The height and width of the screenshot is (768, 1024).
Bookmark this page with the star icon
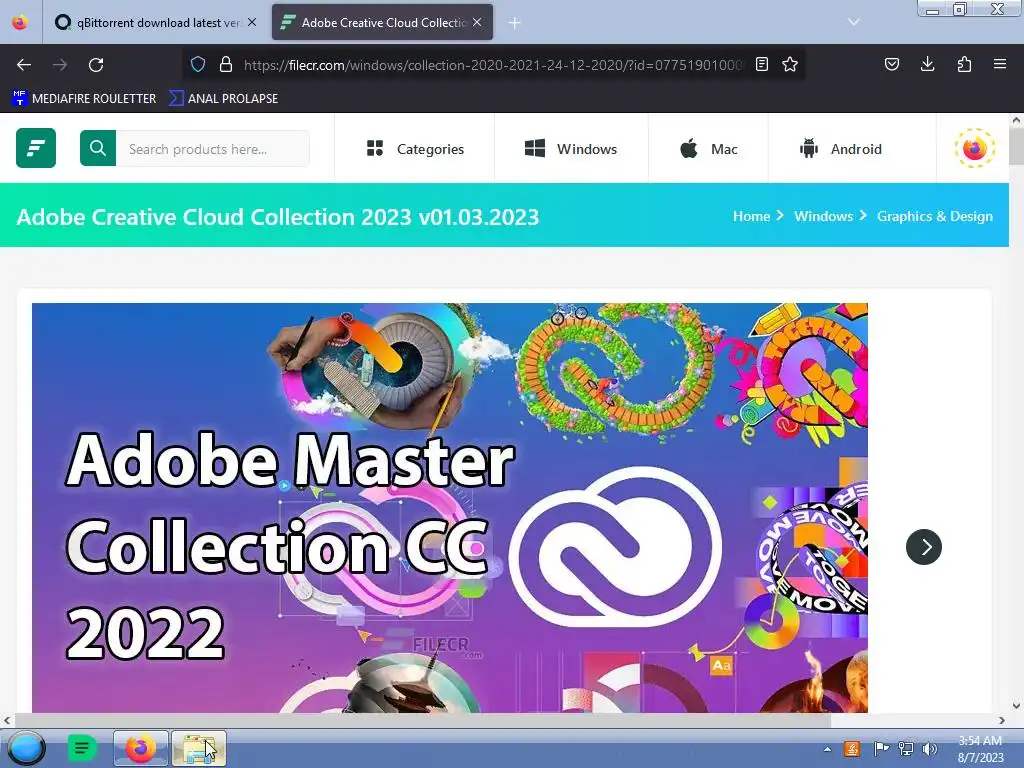click(x=790, y=64)
